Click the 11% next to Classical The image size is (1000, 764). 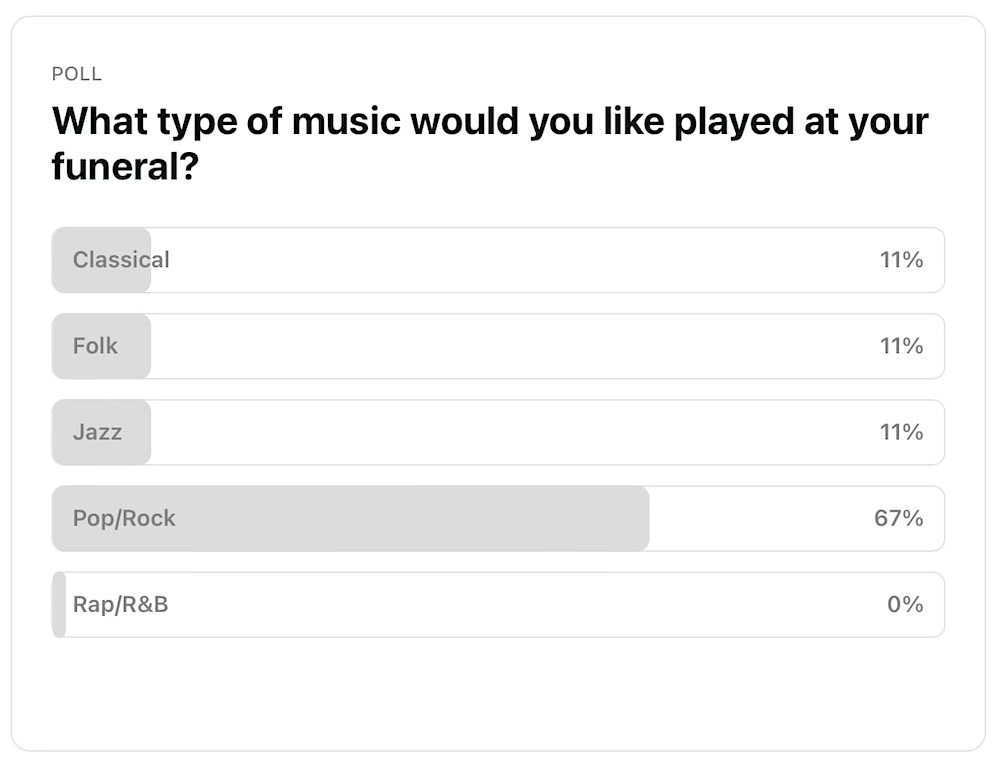click(x=905, y=260)
